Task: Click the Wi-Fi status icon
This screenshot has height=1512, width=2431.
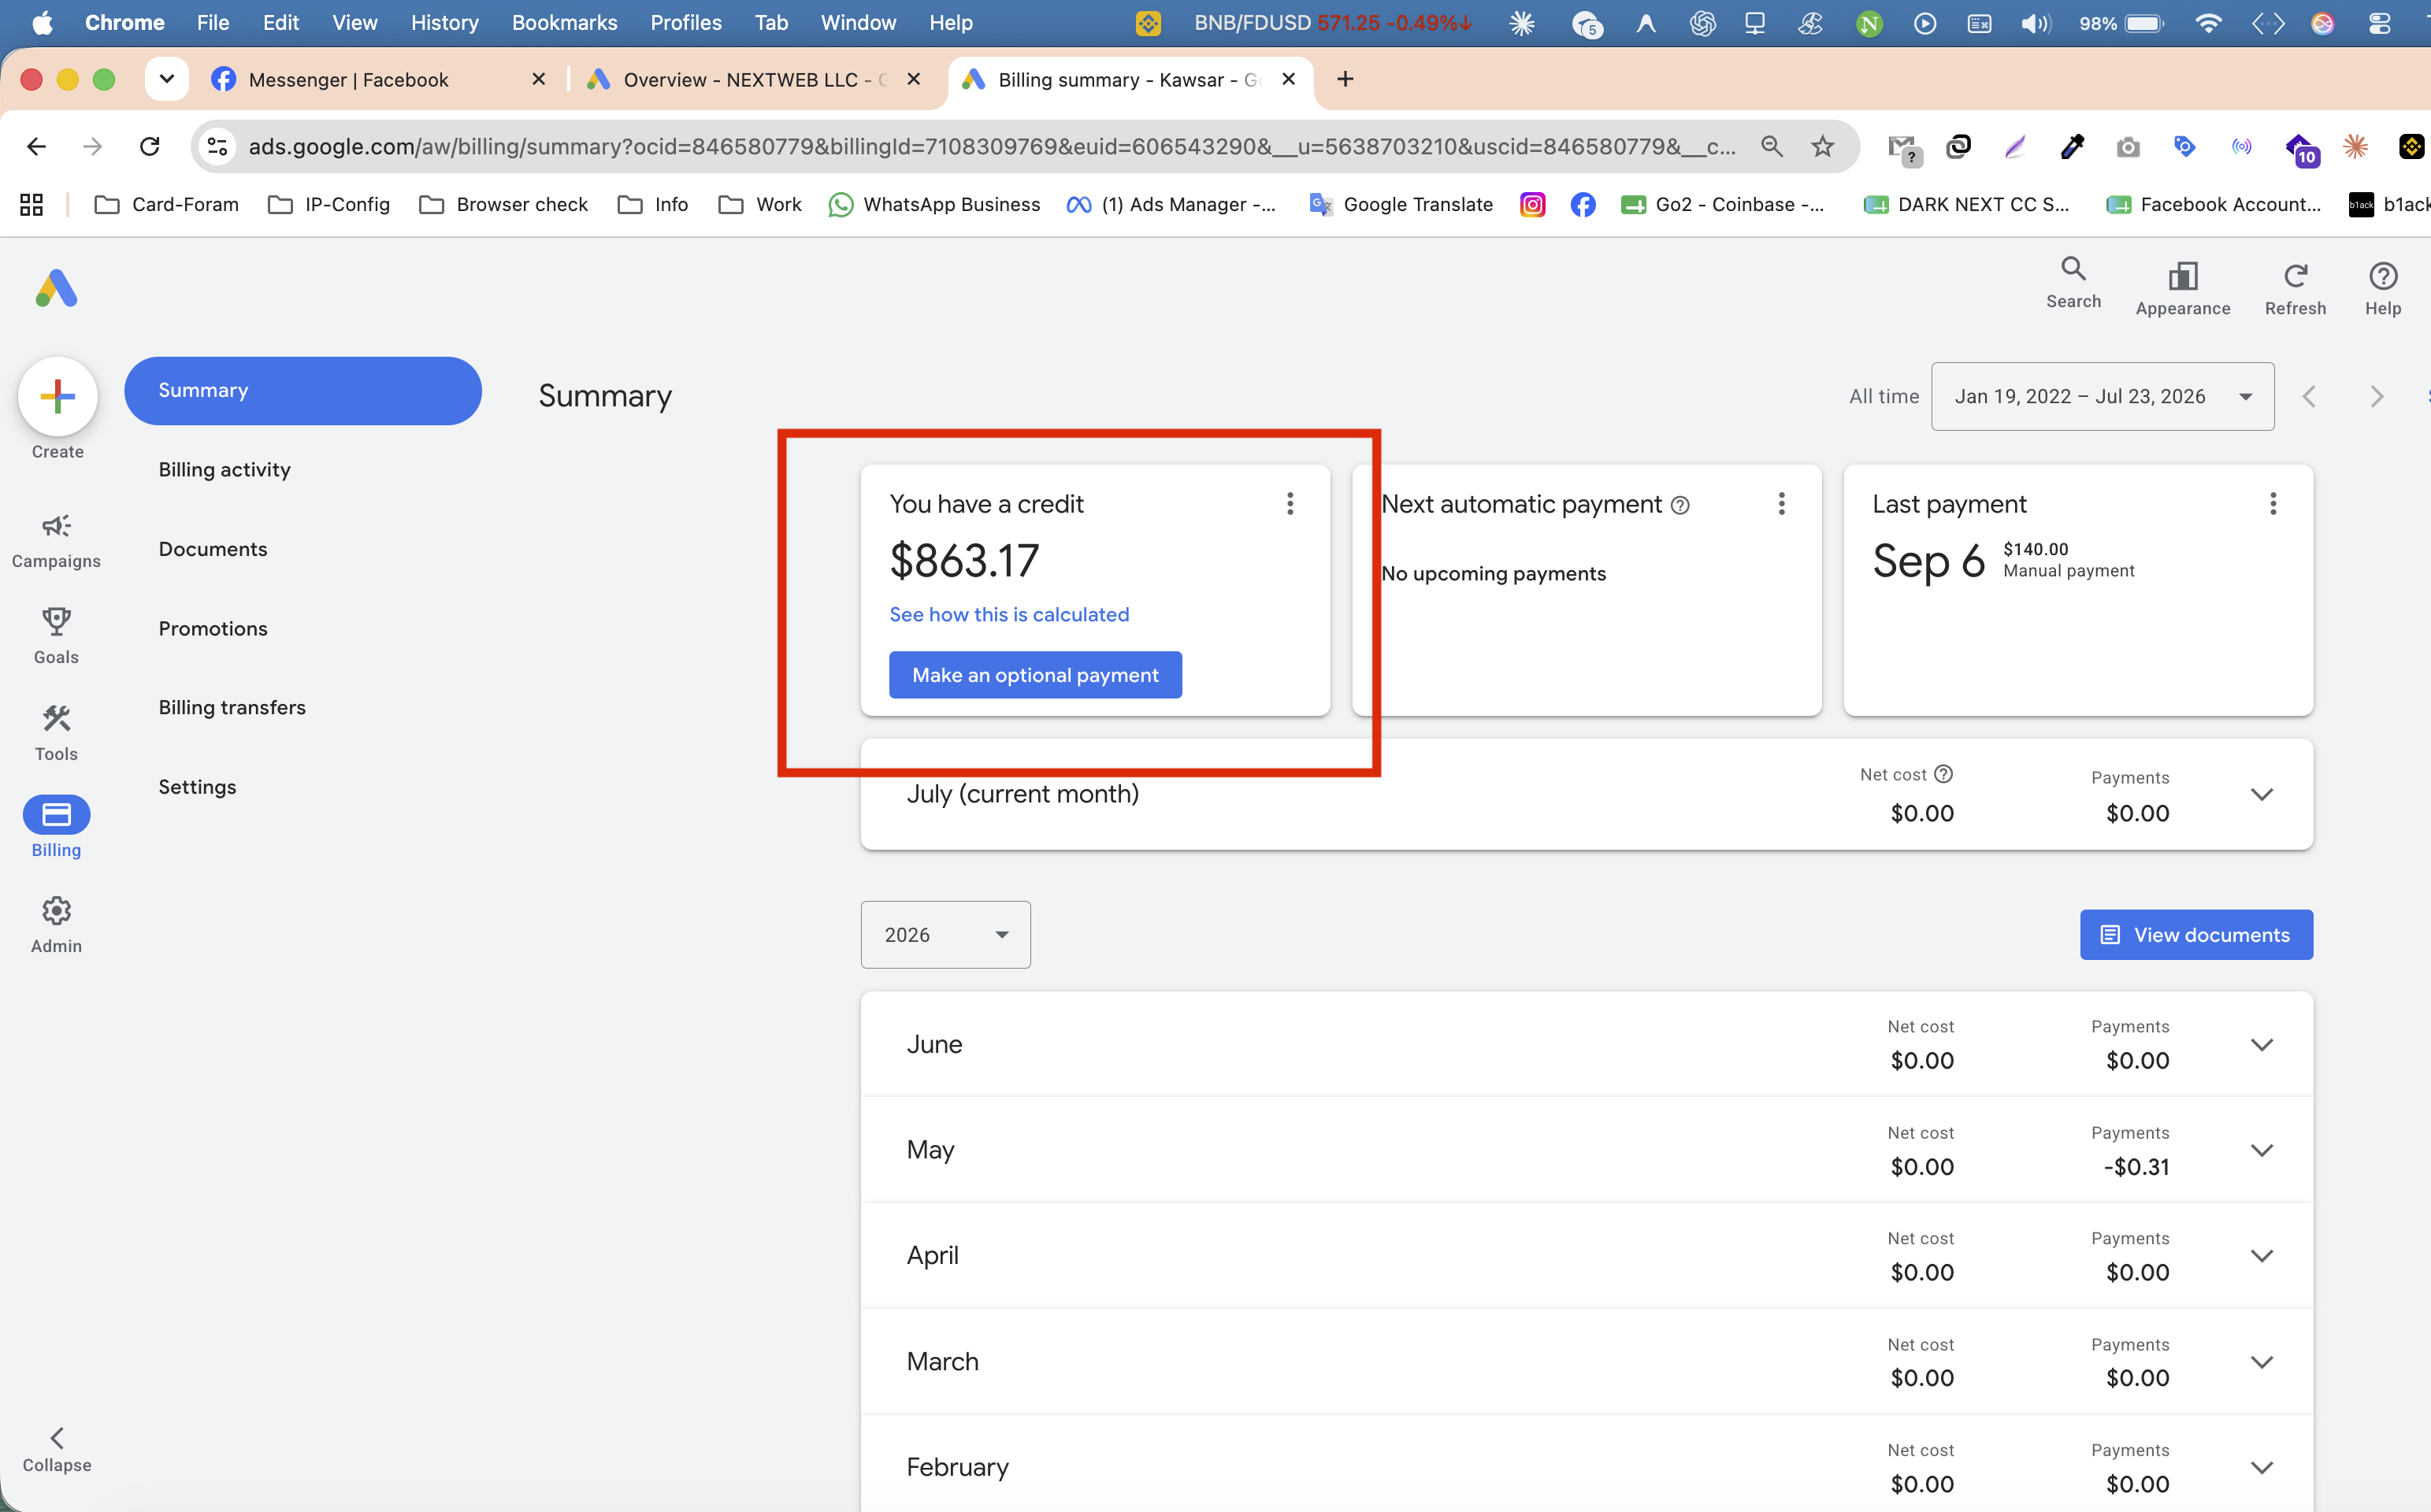Action: [x=2209, y=23]
